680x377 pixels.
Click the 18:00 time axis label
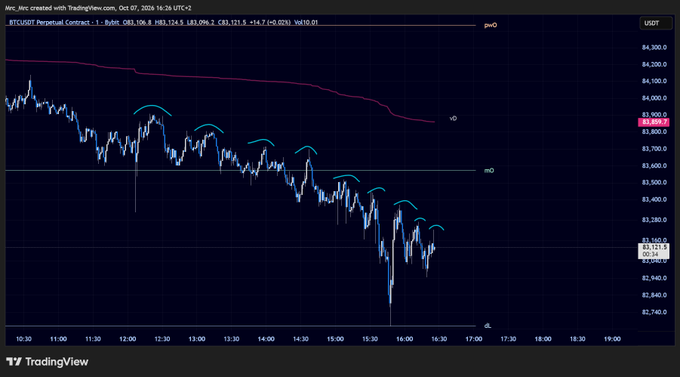[x=543, y=339]
